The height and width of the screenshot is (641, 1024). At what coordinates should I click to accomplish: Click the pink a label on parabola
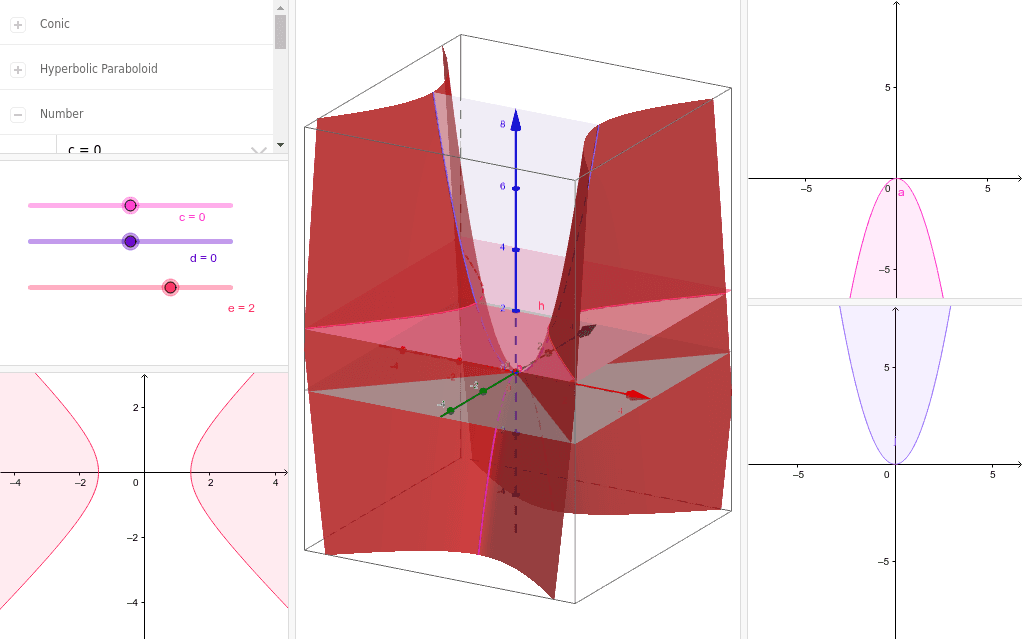pos(901,193)
